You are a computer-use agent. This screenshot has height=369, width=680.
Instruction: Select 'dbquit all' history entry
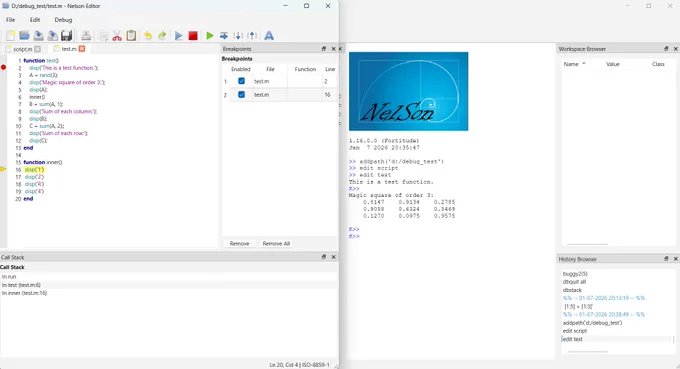(575, 282)
